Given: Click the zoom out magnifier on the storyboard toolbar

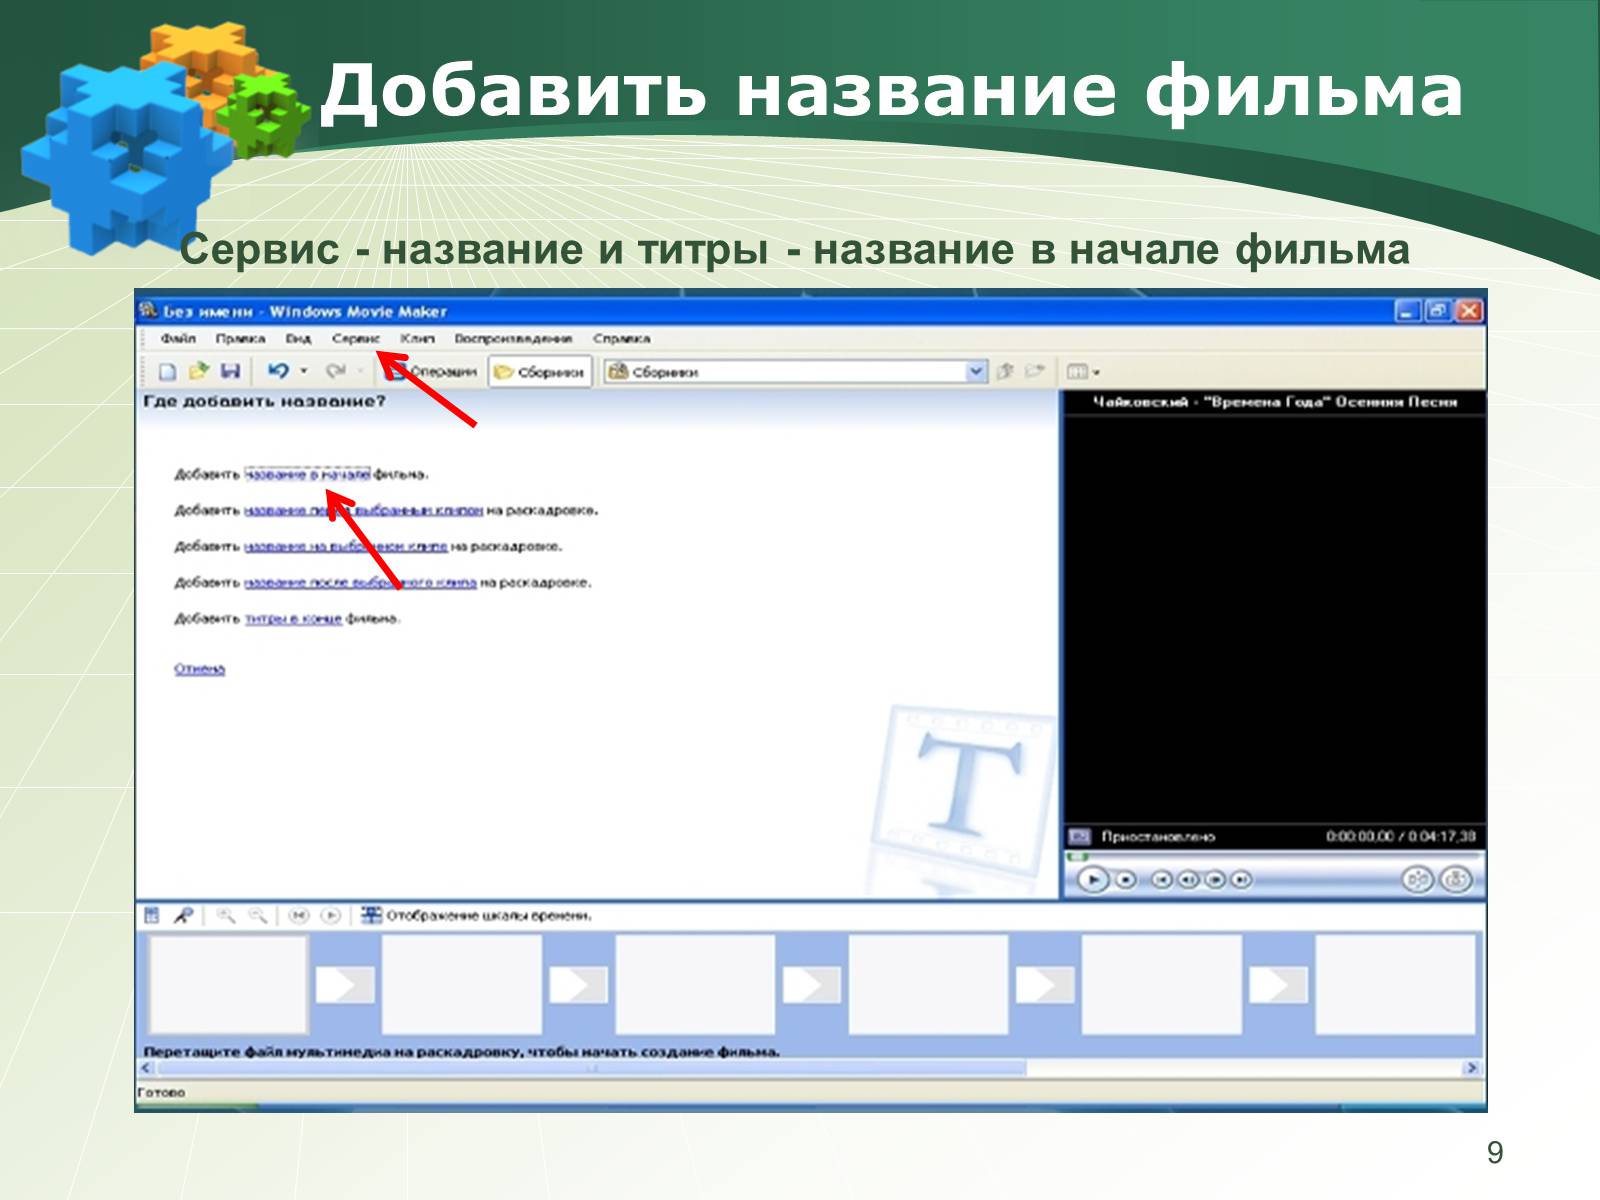Looking at the screenshot, I should click(258, 915).
